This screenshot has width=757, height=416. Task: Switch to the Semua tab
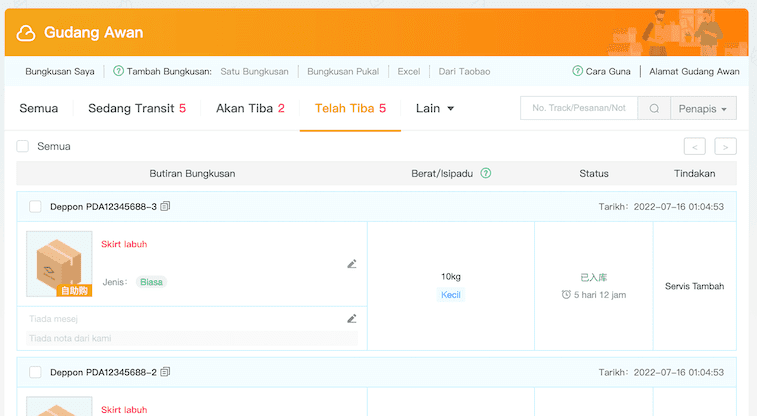(39, 108)
